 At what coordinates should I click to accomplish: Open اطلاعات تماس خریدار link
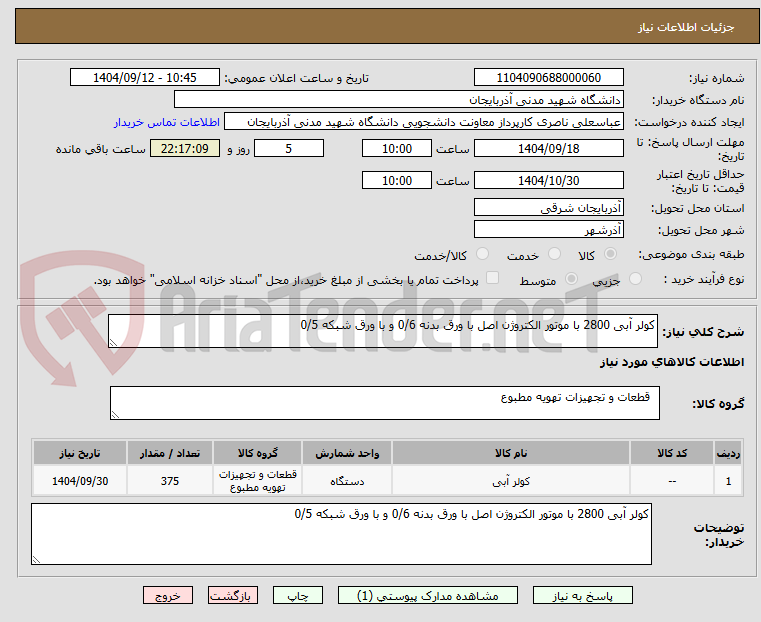coord(167,122)
